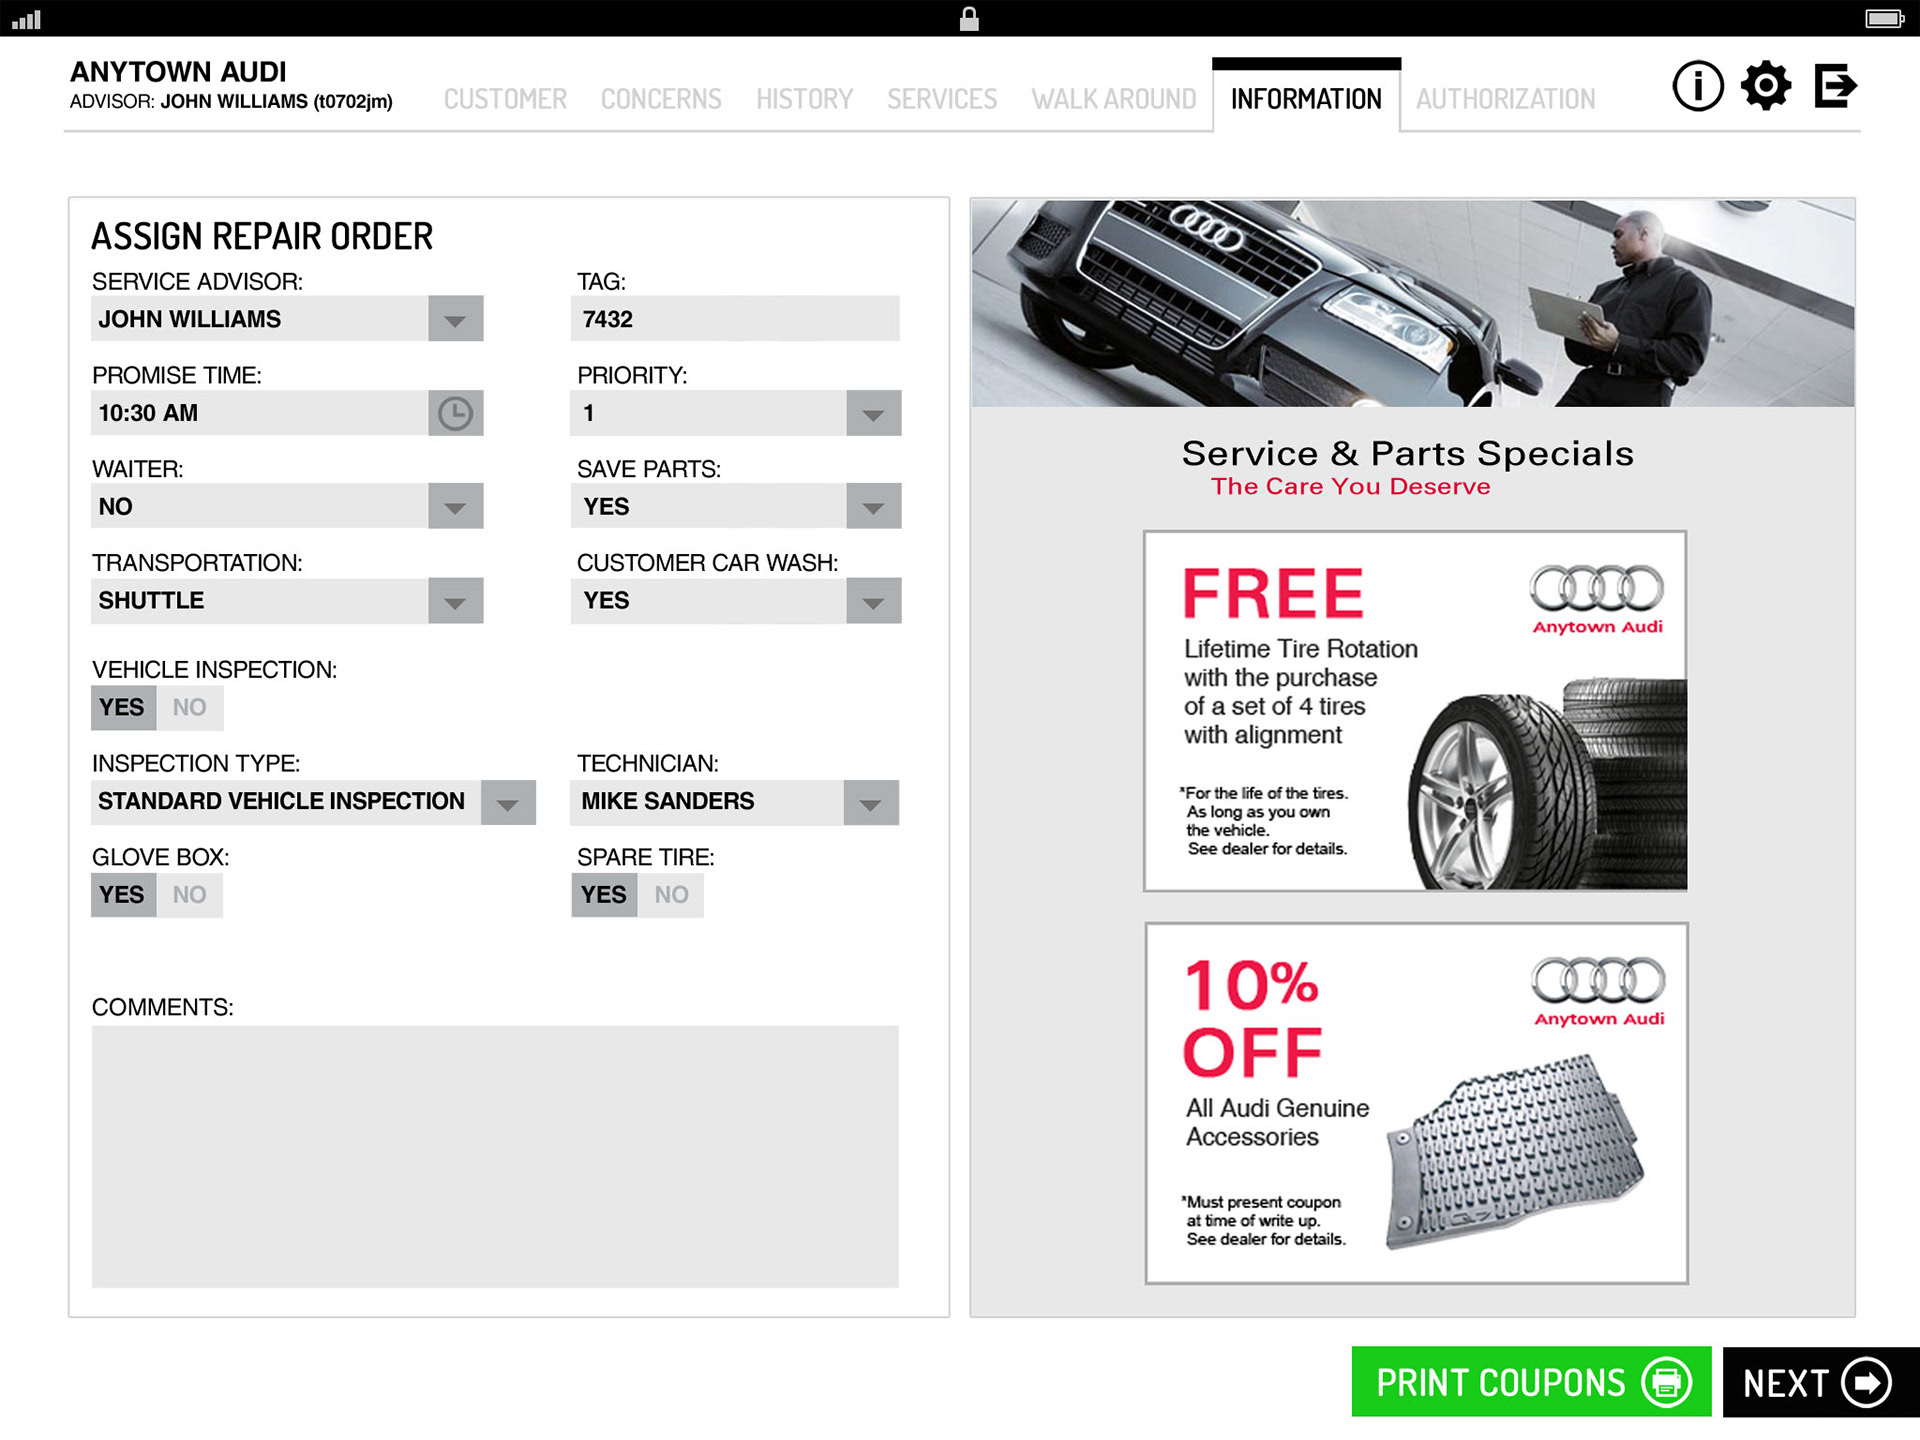Click the Tag field showing 7432
Image resolution: width=1920 pixels, height=1440 pixels.
pos(735,319)
